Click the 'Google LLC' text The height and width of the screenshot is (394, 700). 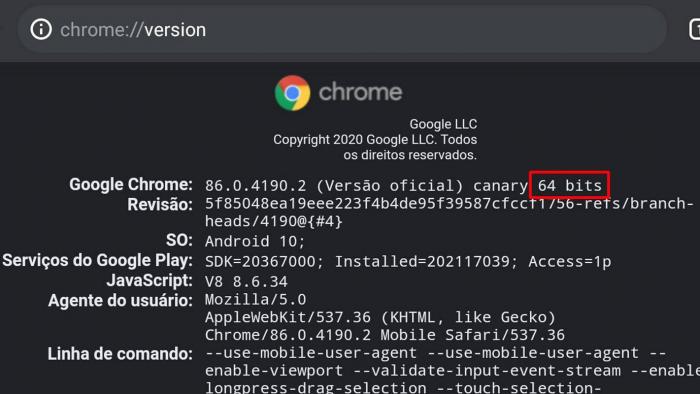coord(443,124)
